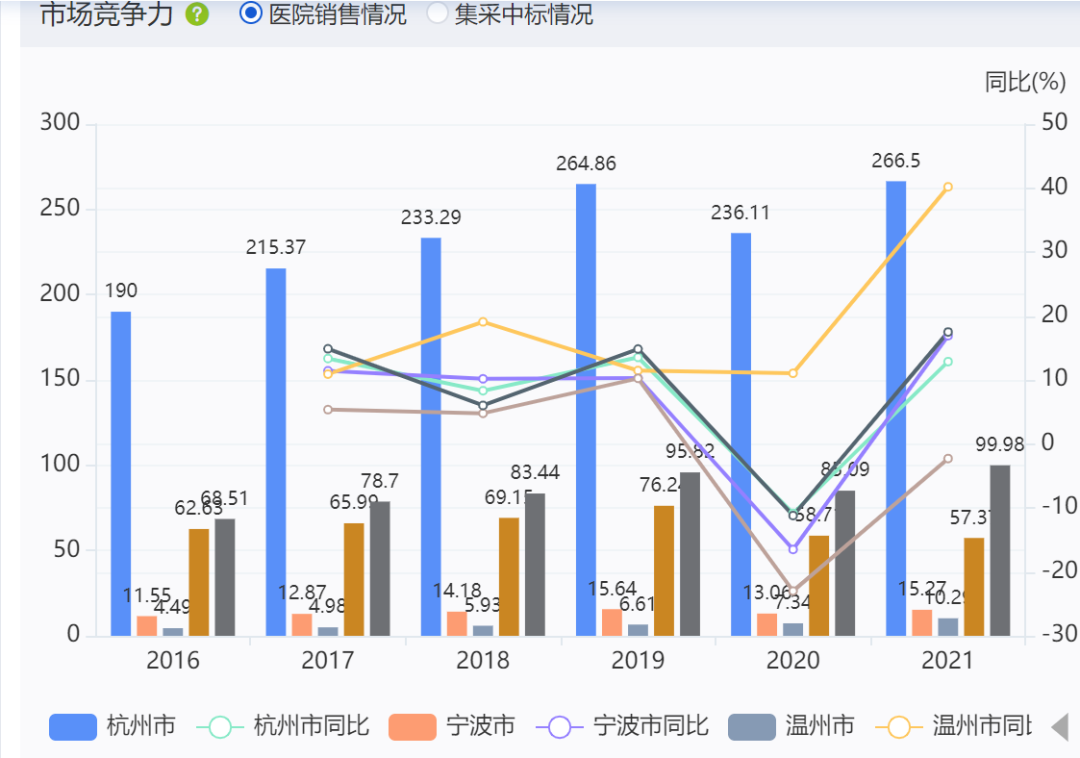Toggle the 宁波市 legend series
This screenshot has width=1080, height=758.
[452, 726]
